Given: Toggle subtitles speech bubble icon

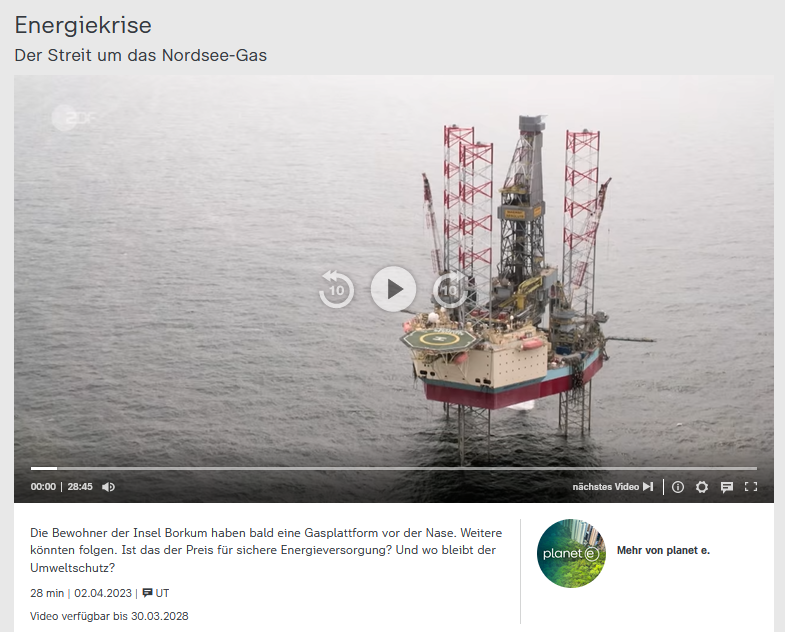Looking at the screenshot, I should [726, 487].
